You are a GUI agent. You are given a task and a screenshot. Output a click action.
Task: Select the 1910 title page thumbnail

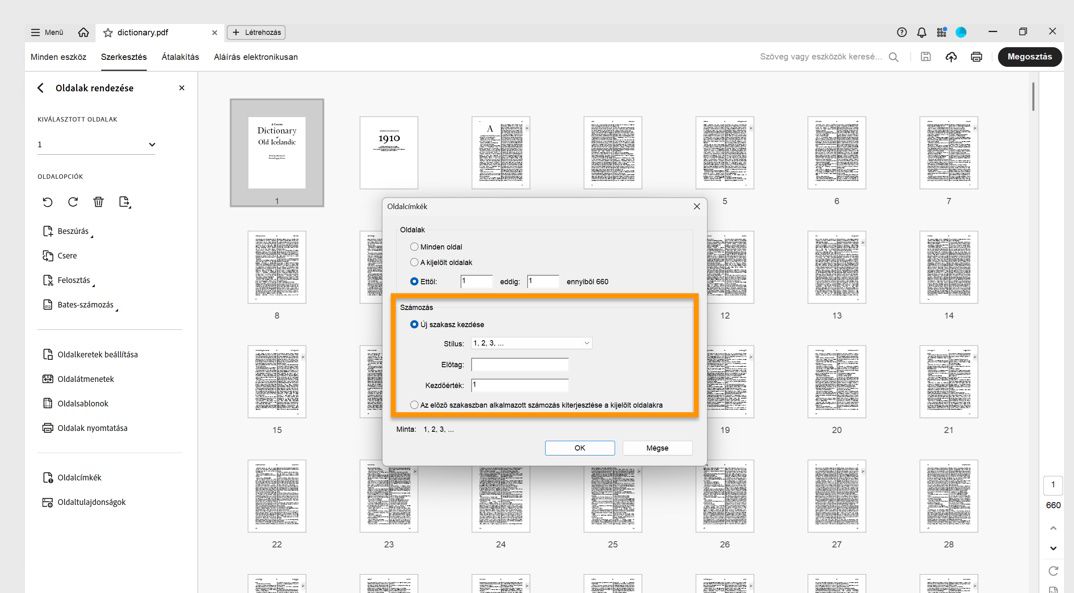pyautogui.click(x=389, y=152)
